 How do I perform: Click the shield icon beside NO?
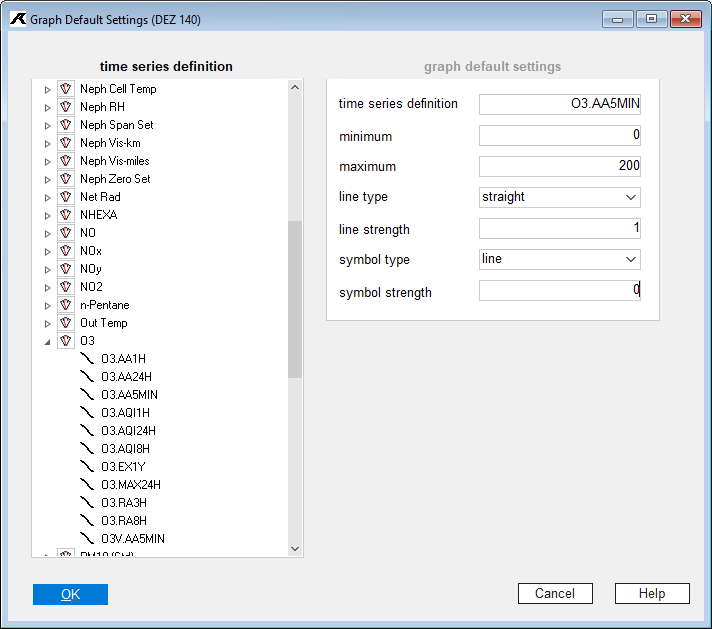point(66,233)
